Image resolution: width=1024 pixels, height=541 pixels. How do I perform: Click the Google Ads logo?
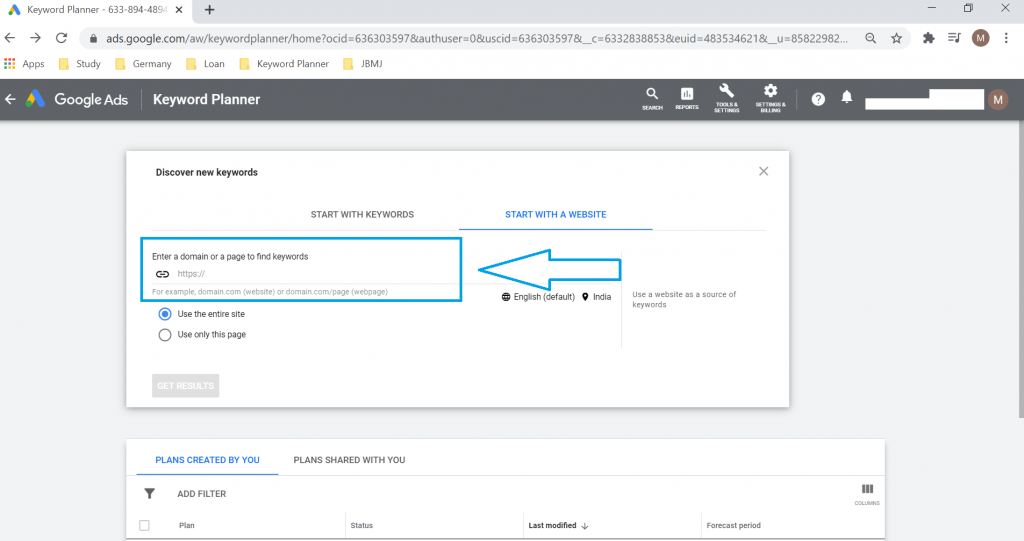[77, 99]
